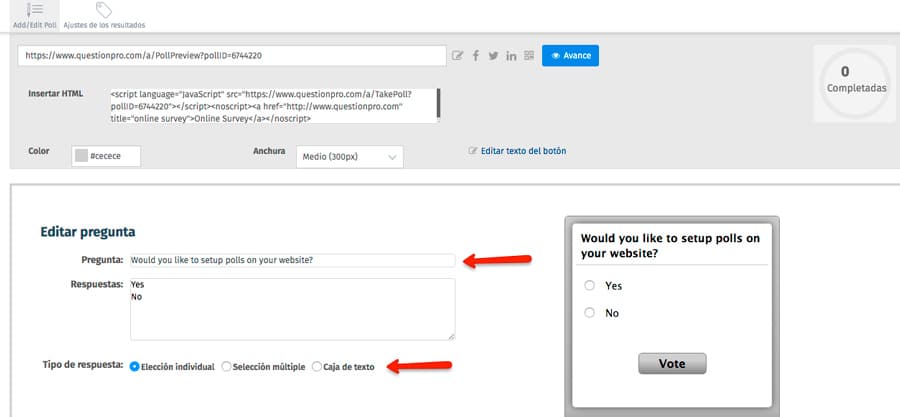The image size is (900, 417).
Task: Click the poll preview question title
Action: pos(670,245)
